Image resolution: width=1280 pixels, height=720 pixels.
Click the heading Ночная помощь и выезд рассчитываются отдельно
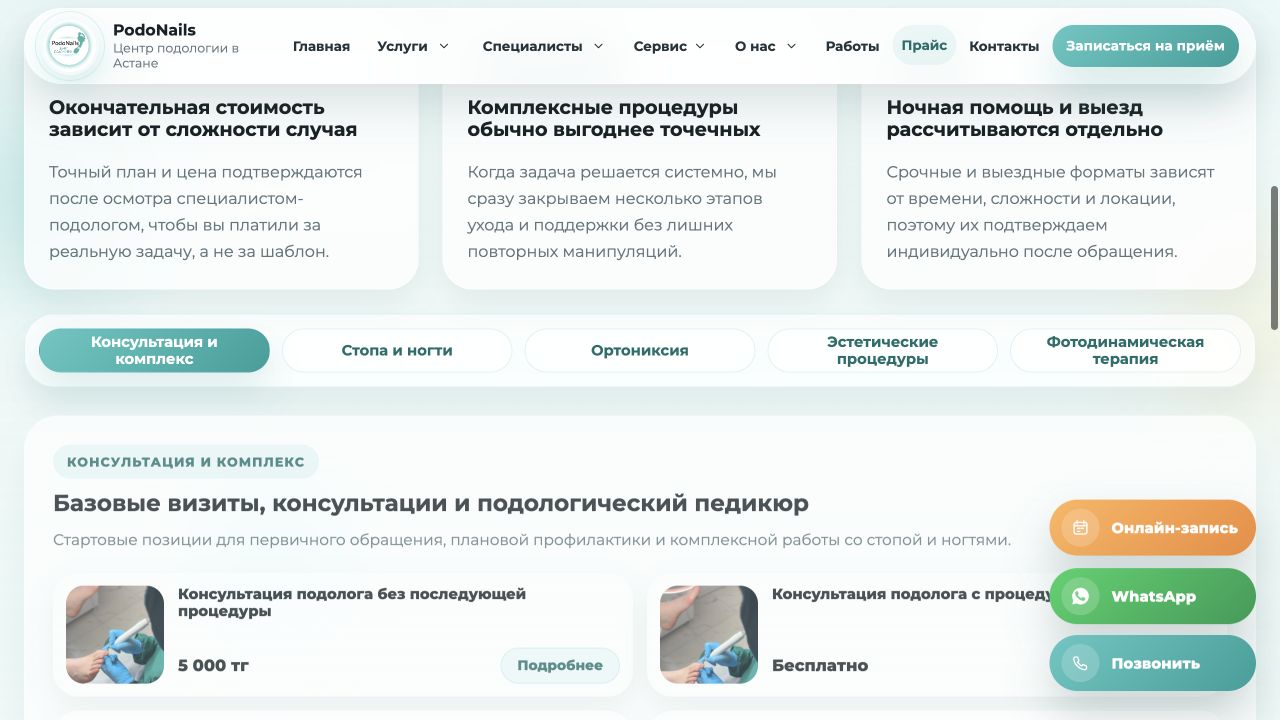[1025, 118]
